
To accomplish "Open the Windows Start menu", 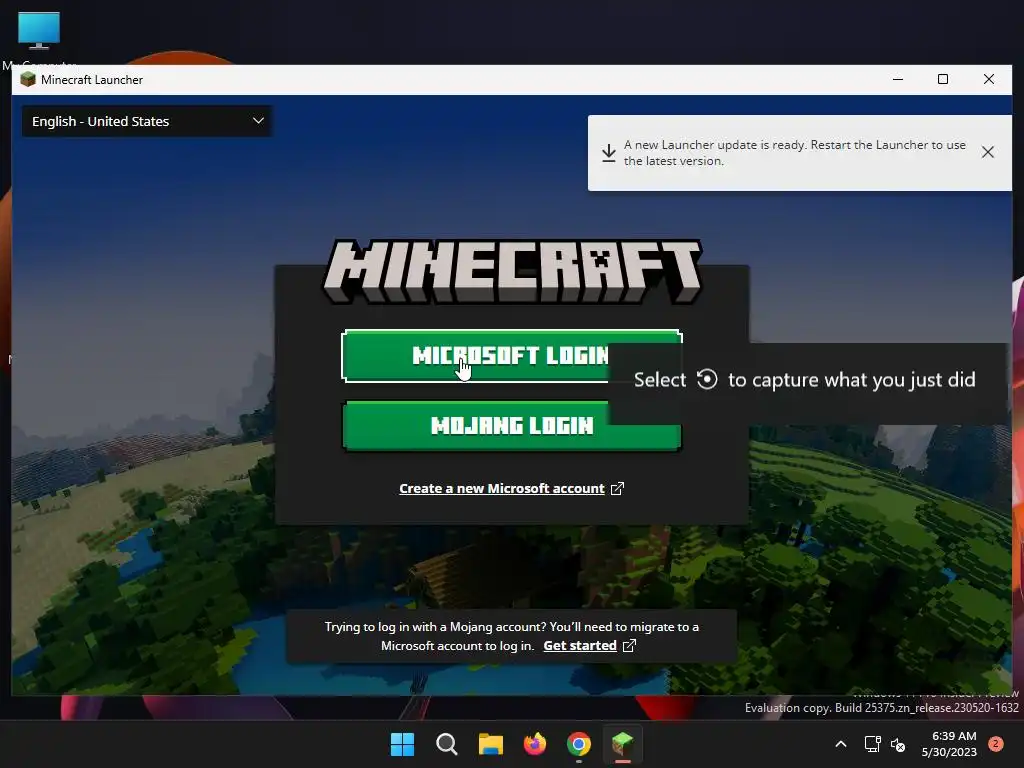I will (x=402, y=744).
